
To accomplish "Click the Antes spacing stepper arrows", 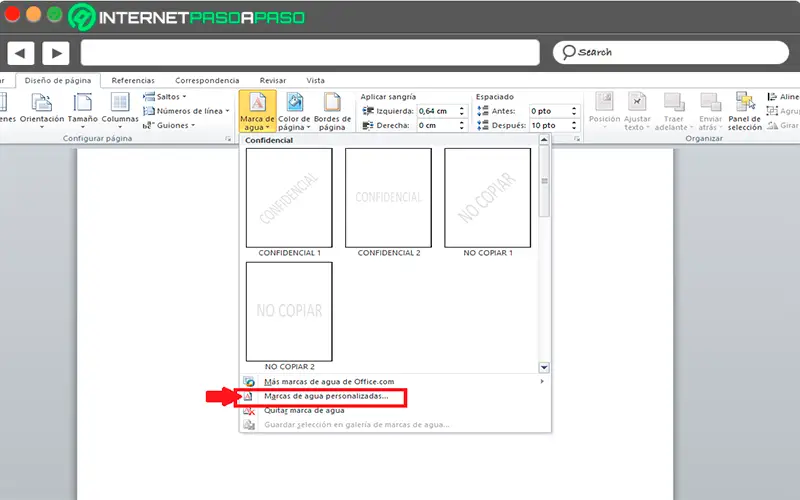I will [574, 111].
